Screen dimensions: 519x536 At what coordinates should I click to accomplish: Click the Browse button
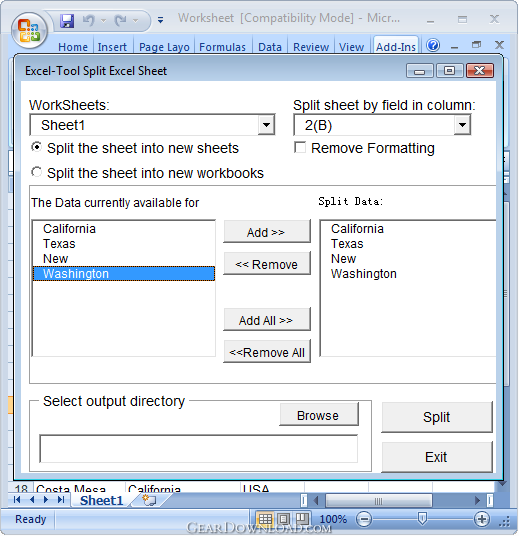[319, 415]
